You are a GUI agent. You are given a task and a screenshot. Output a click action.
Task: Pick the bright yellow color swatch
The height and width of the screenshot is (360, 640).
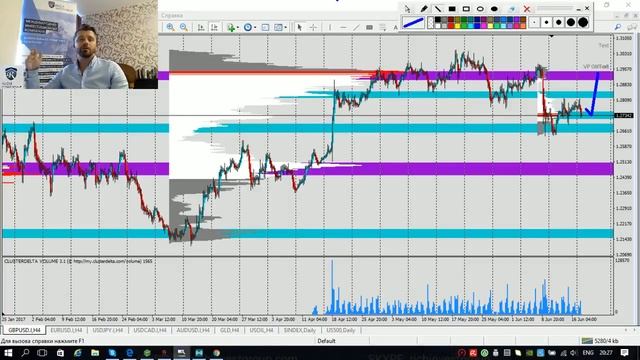458,26
